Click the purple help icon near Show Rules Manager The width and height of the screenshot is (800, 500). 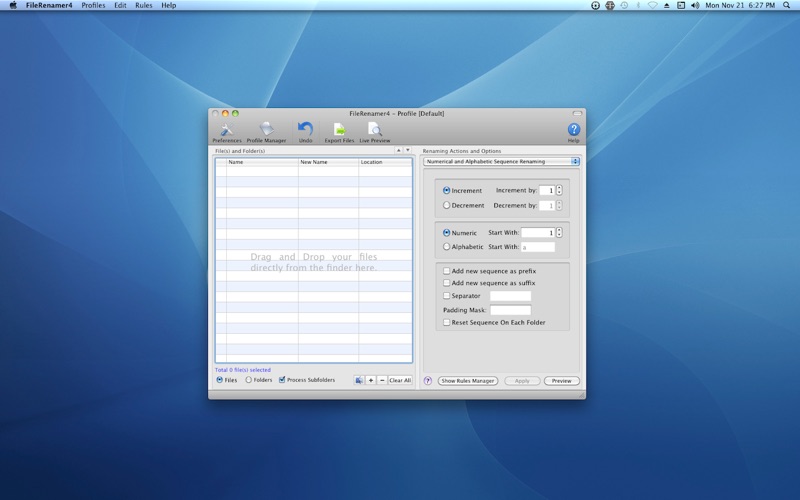[428, 381]
